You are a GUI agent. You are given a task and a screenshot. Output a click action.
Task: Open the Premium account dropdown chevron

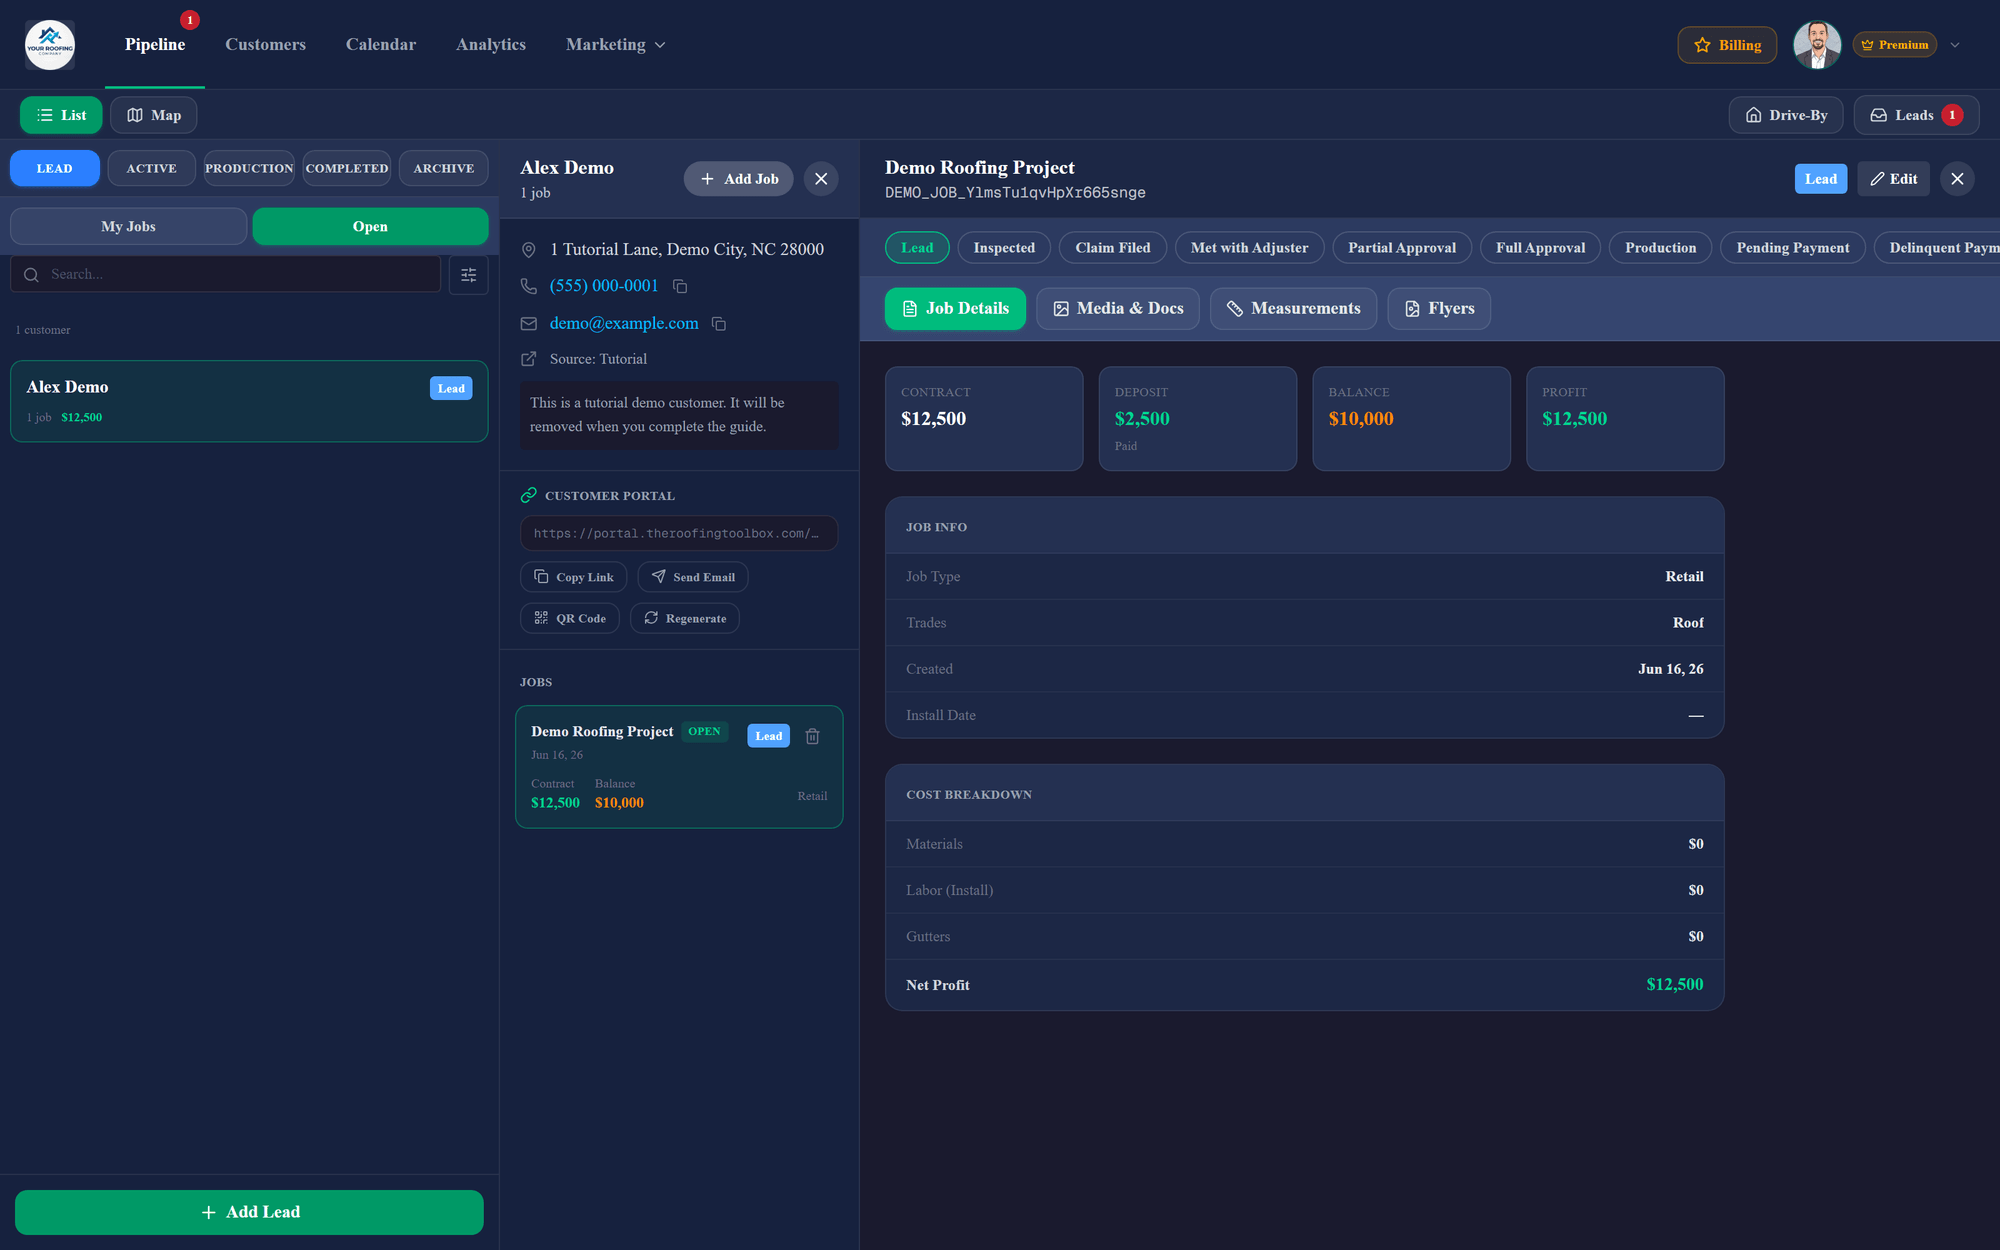1955,45
